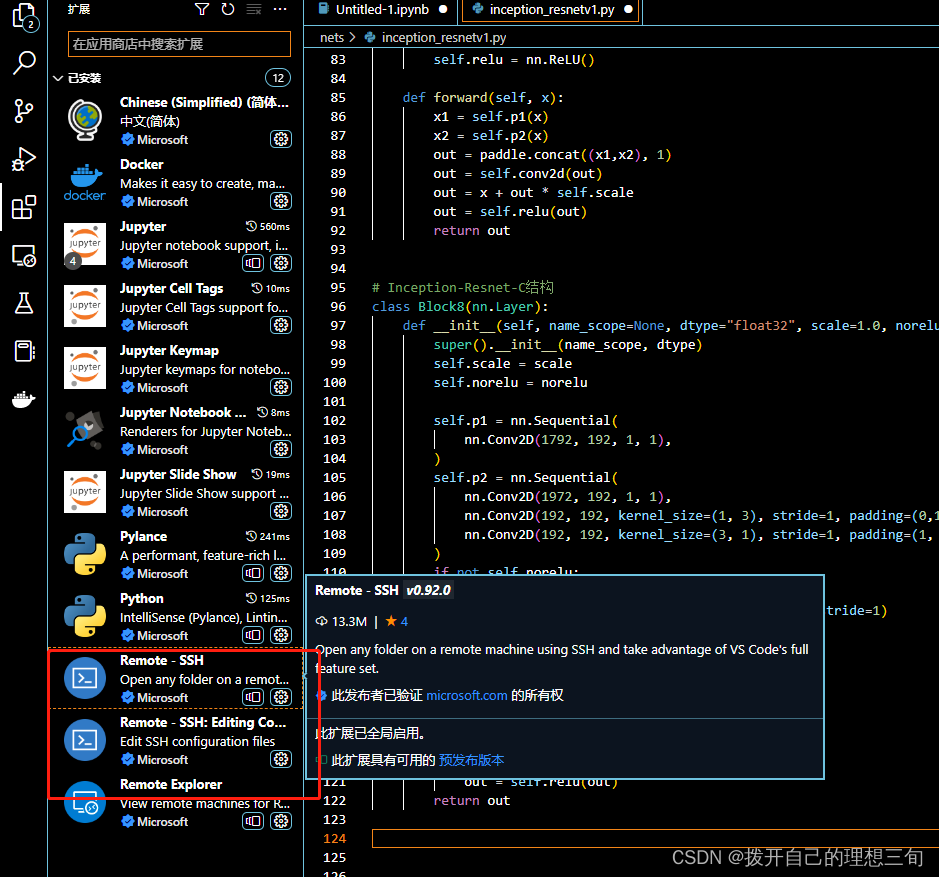
Task: Click the Jupyter extension logo thumbnail with badge 4
Action: [85, 244]
